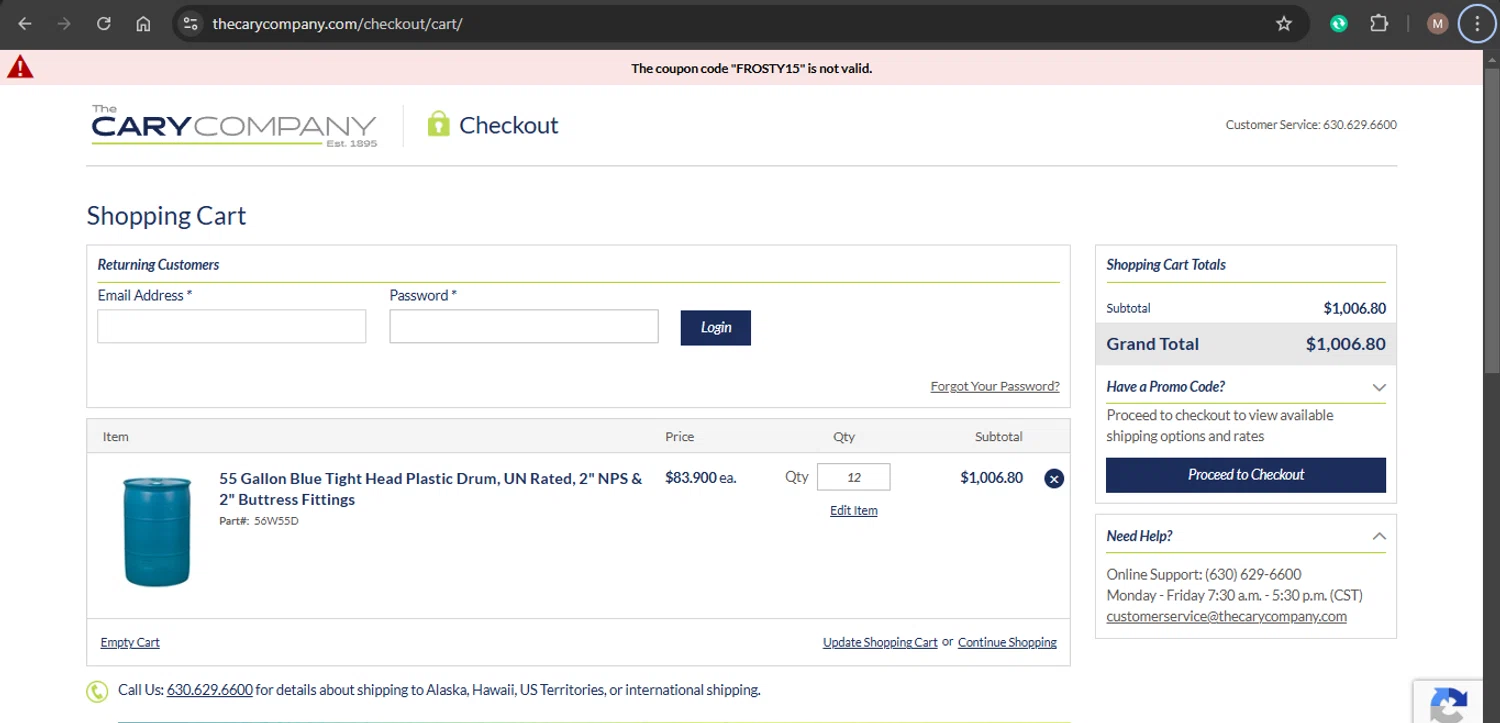1500x723 pixels.
Task: Click the Monday - Friday hours text
Action: tap(1234, 595)
